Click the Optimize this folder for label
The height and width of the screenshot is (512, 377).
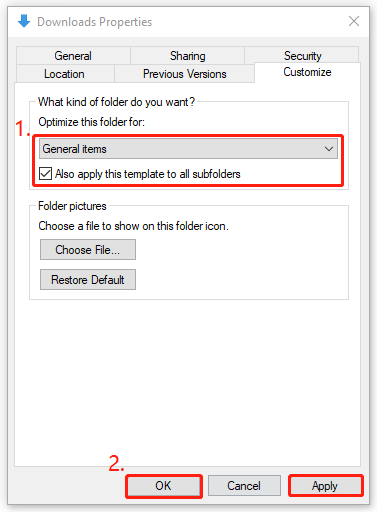click(92, 122)
